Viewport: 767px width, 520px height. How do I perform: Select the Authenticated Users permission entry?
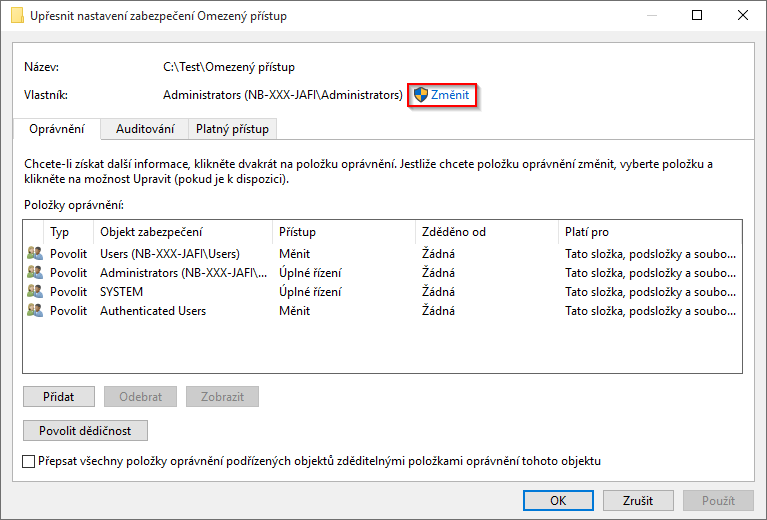click(x=153, y=311)
